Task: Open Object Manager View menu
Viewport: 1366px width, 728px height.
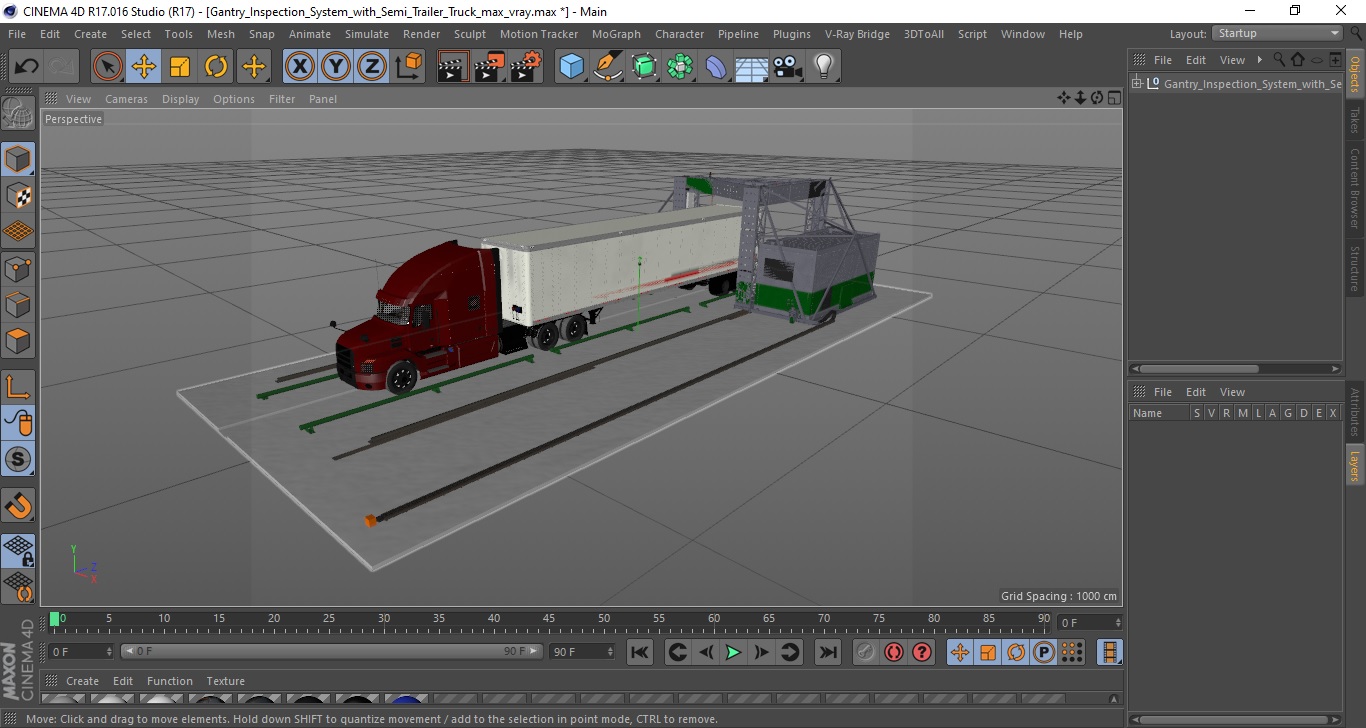Action: coord(1232,60)
